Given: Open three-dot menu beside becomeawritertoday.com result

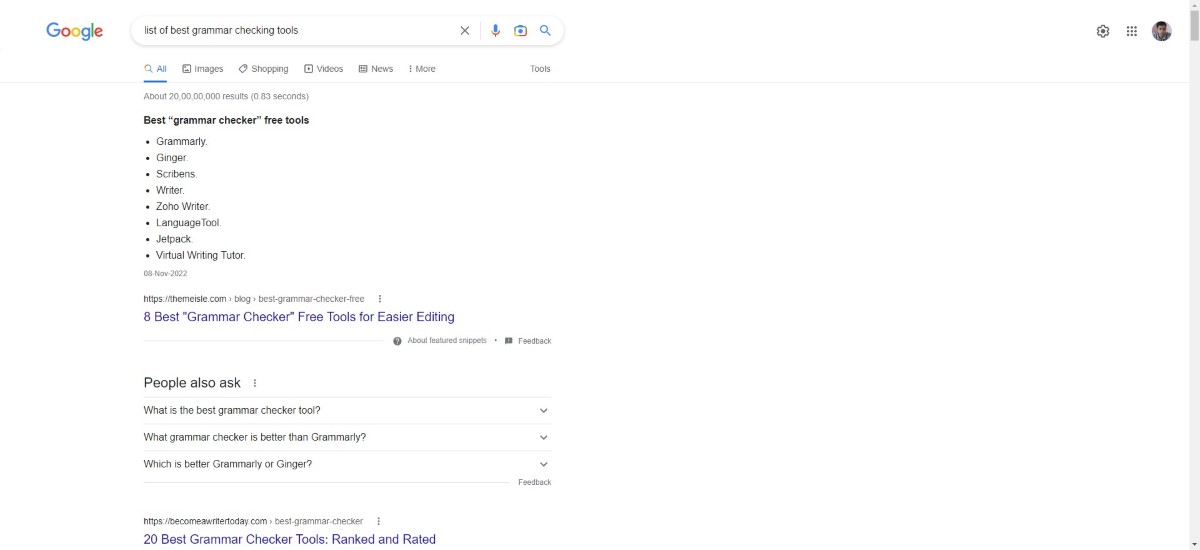Looking at the screenshot, I should point(379,521).
